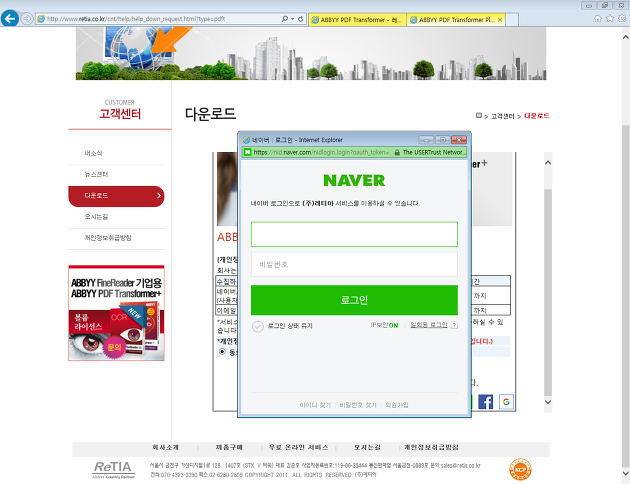Viewport: 630px width, 484px height.
Task: Open footer 회사소개 link
Action: (165, 447)
